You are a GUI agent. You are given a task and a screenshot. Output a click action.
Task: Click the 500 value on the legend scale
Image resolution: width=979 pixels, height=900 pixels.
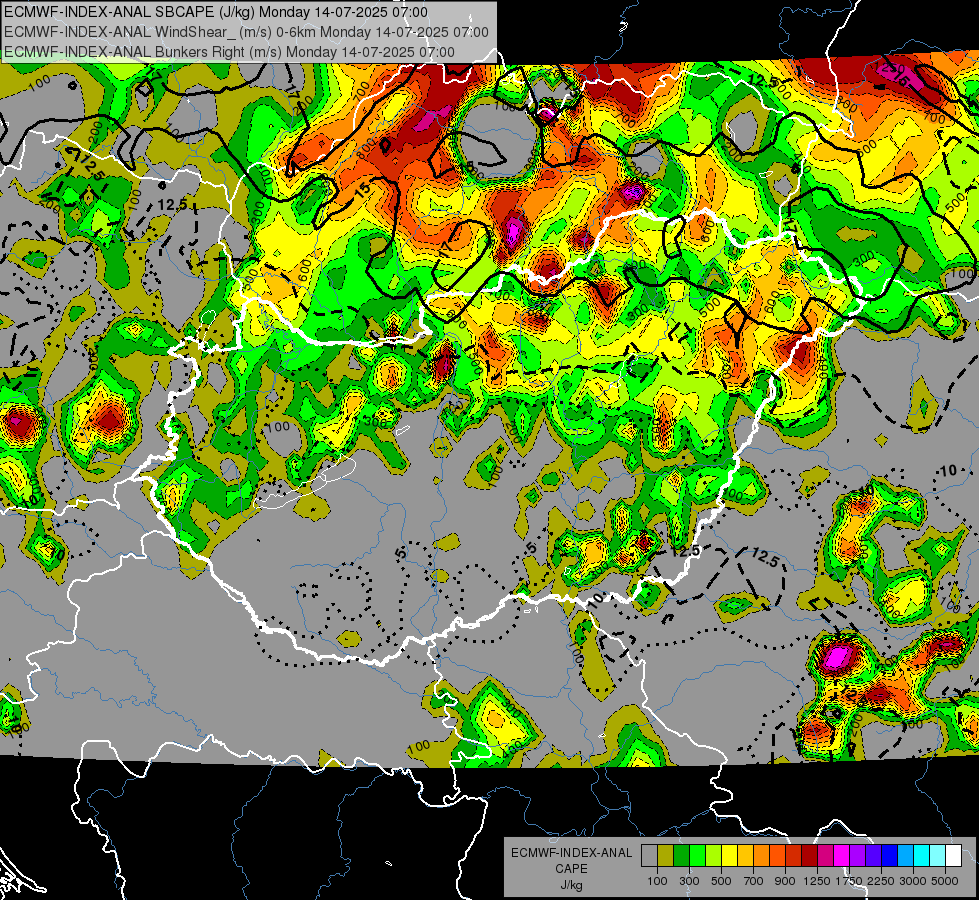click(721, 881)
